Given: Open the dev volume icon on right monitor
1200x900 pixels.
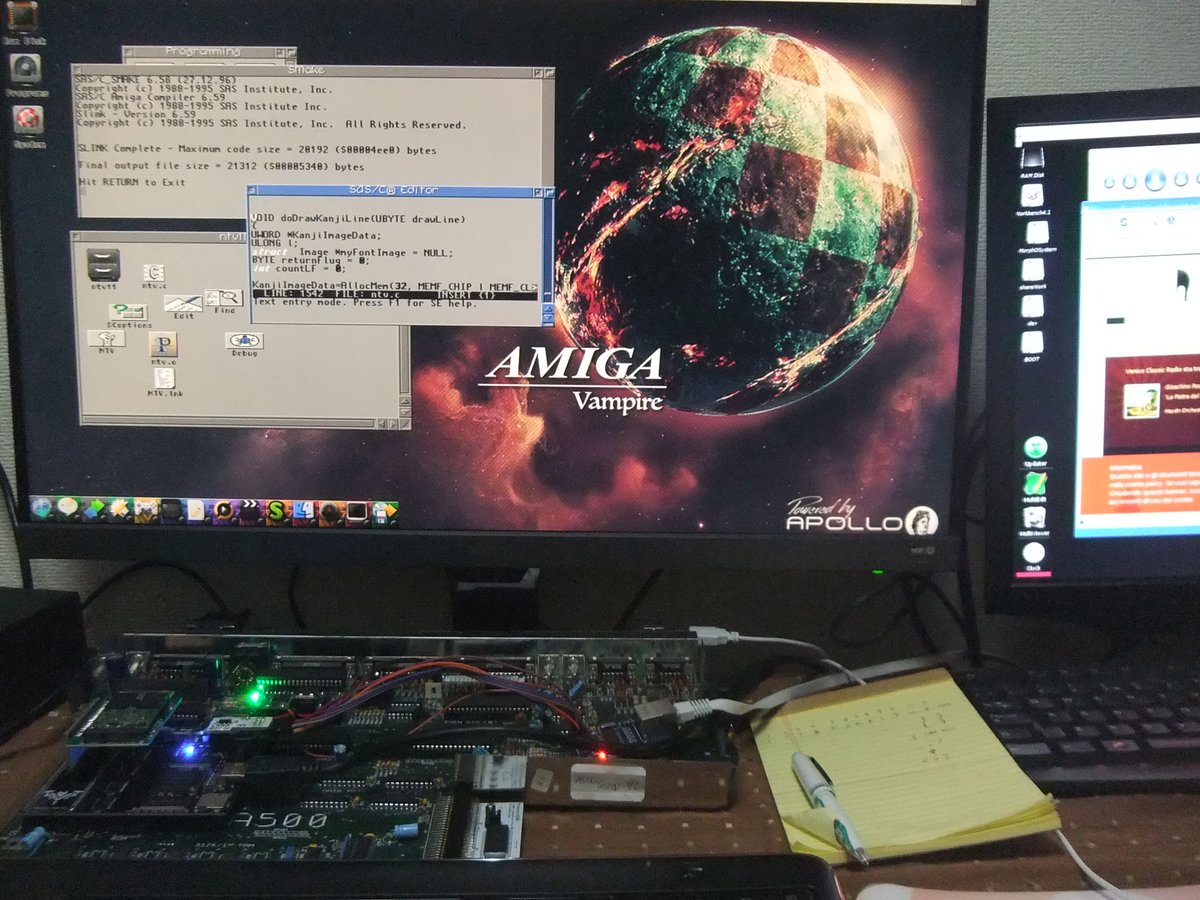Looking at the screenshot, I should pyautogui.click(x=1033, y=306).
